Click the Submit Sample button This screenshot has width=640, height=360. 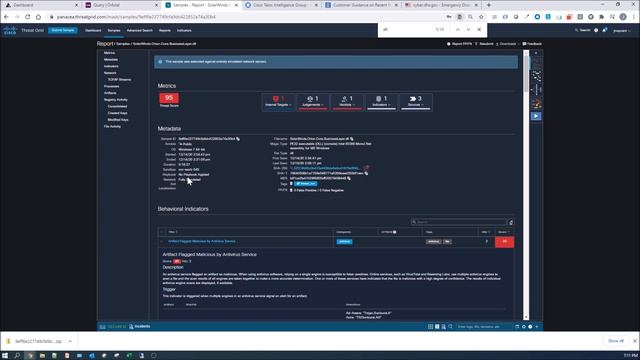coord(62,30)
